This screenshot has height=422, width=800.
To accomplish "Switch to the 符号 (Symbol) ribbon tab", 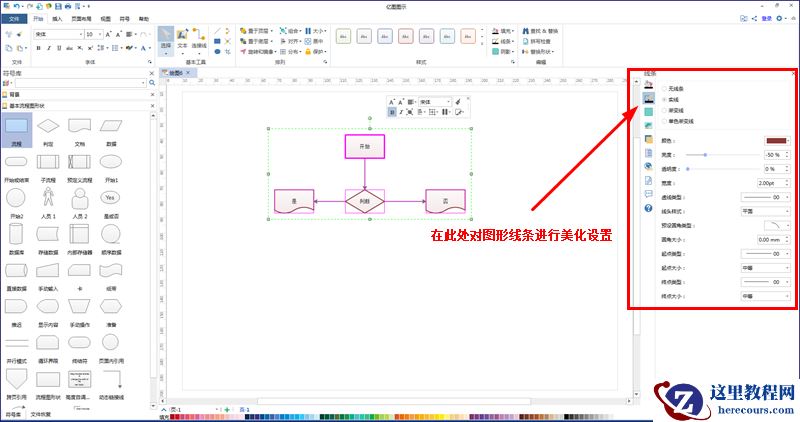I will (124, 19).
